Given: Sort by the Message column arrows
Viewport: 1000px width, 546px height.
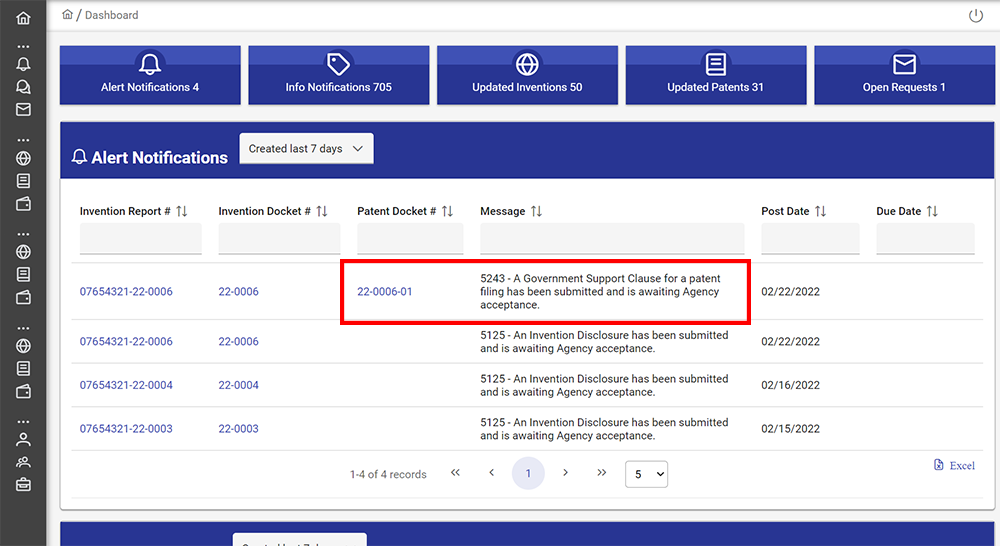Looking at the screenshot, I should click(x=536, y=212).
